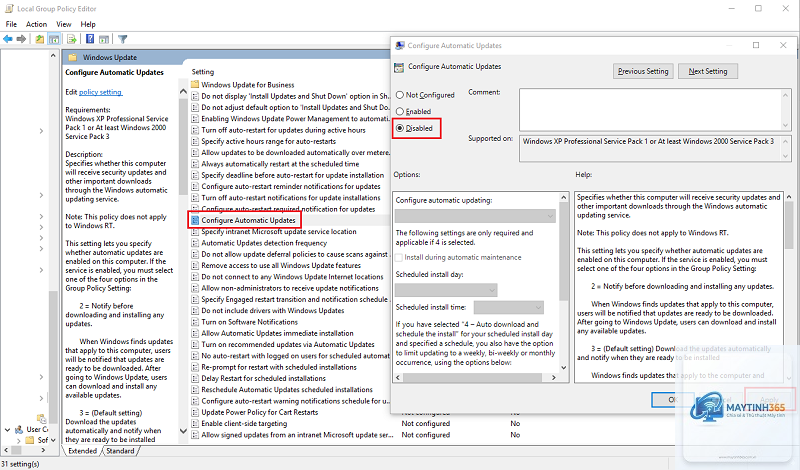This screenshot has width=800, height=470.
Task: Collapse the 'User C' tree node
Action: click(x=7, y=430)
